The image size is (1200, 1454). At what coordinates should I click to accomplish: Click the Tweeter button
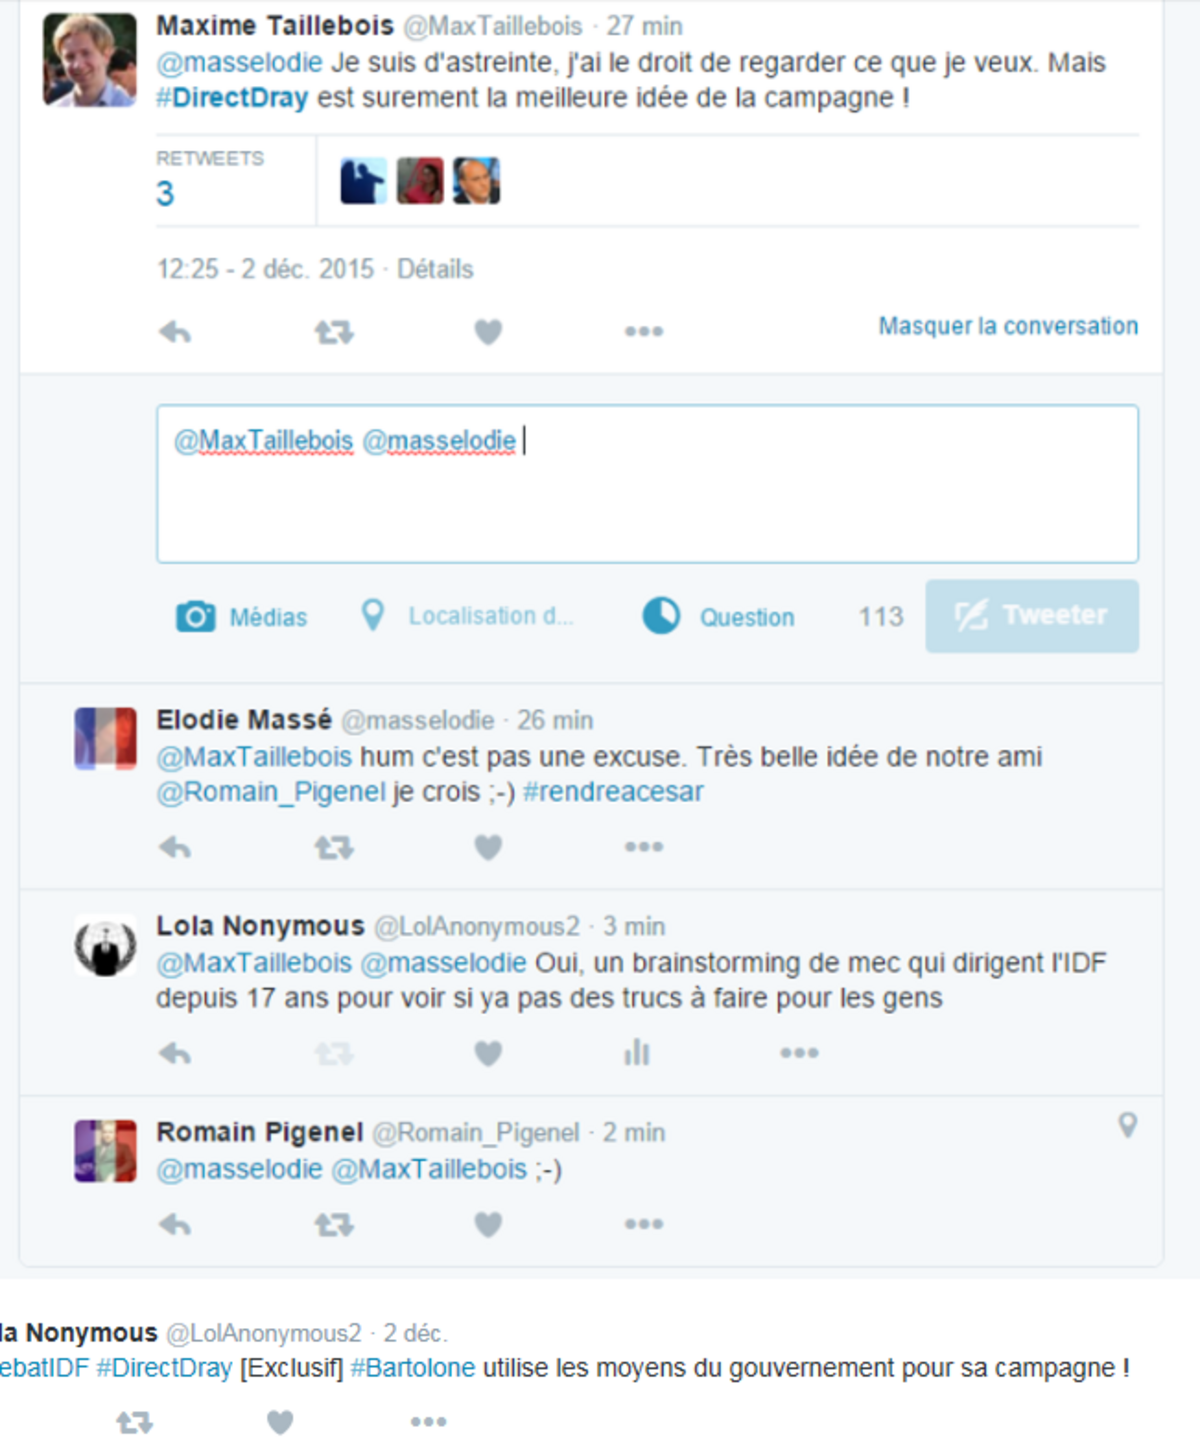pyautogui.click(x=1032, y=616)
